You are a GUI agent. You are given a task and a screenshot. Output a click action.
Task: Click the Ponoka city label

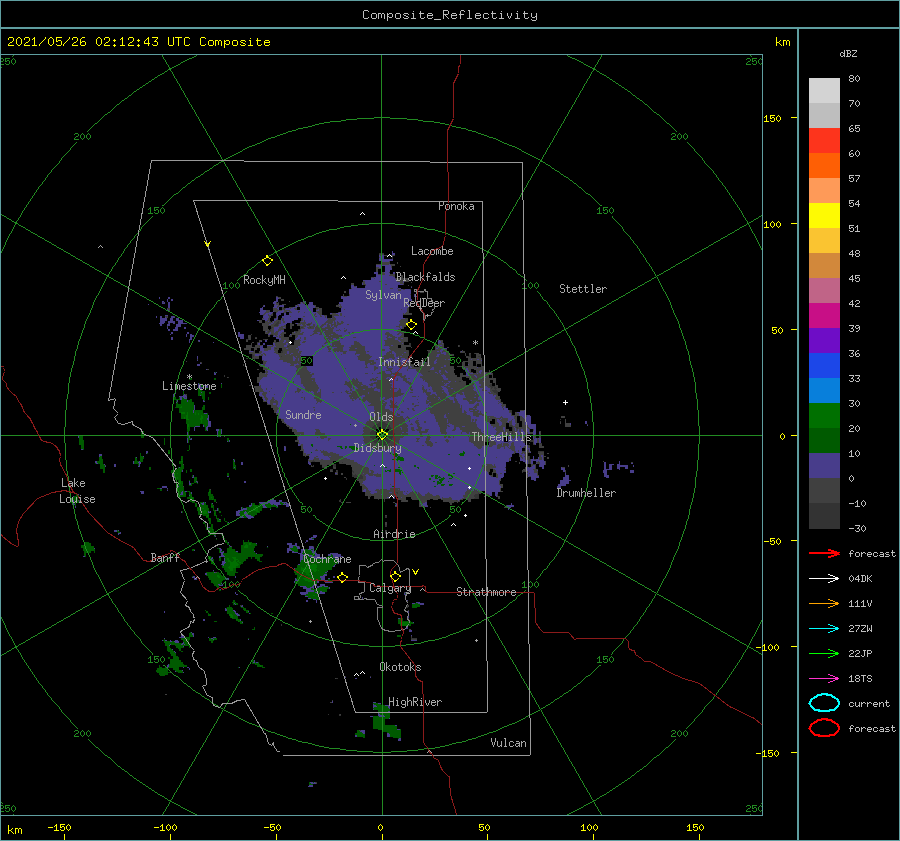(x=456, y=206)
